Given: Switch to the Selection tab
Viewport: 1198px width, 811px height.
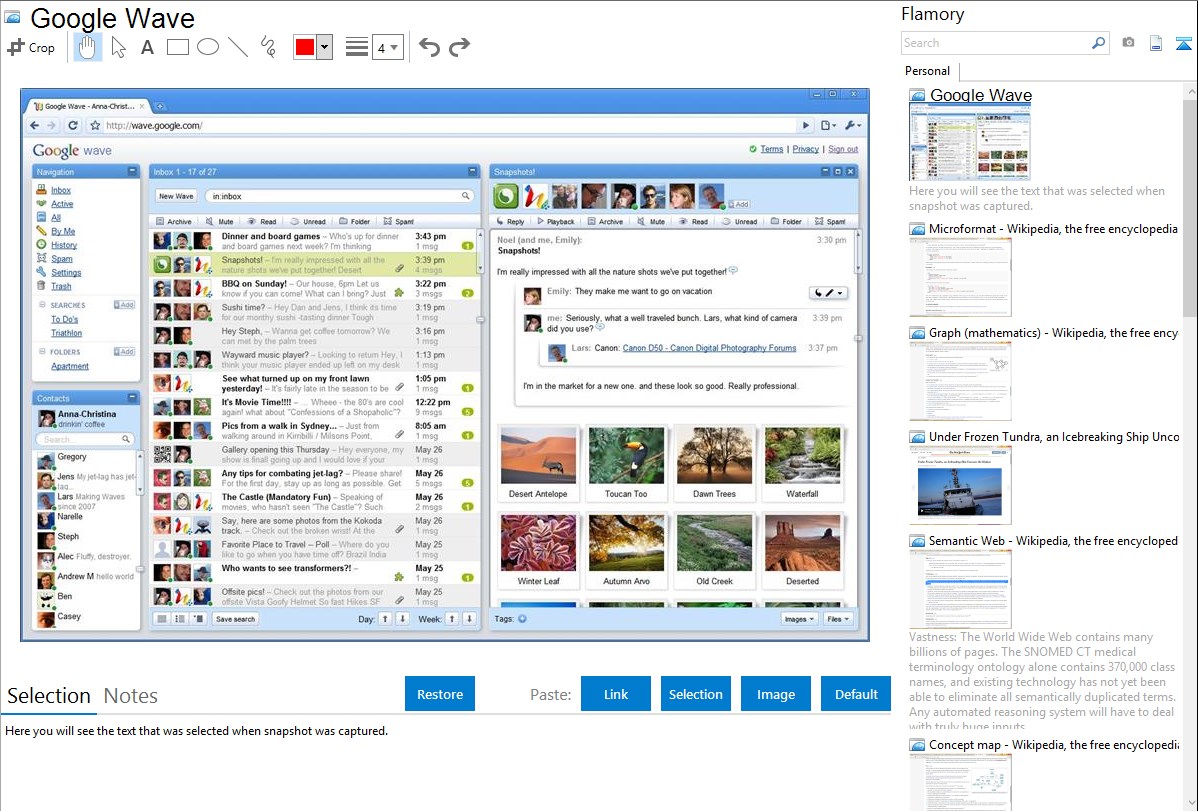Looking at the screenshot, I should pos(49,696).
